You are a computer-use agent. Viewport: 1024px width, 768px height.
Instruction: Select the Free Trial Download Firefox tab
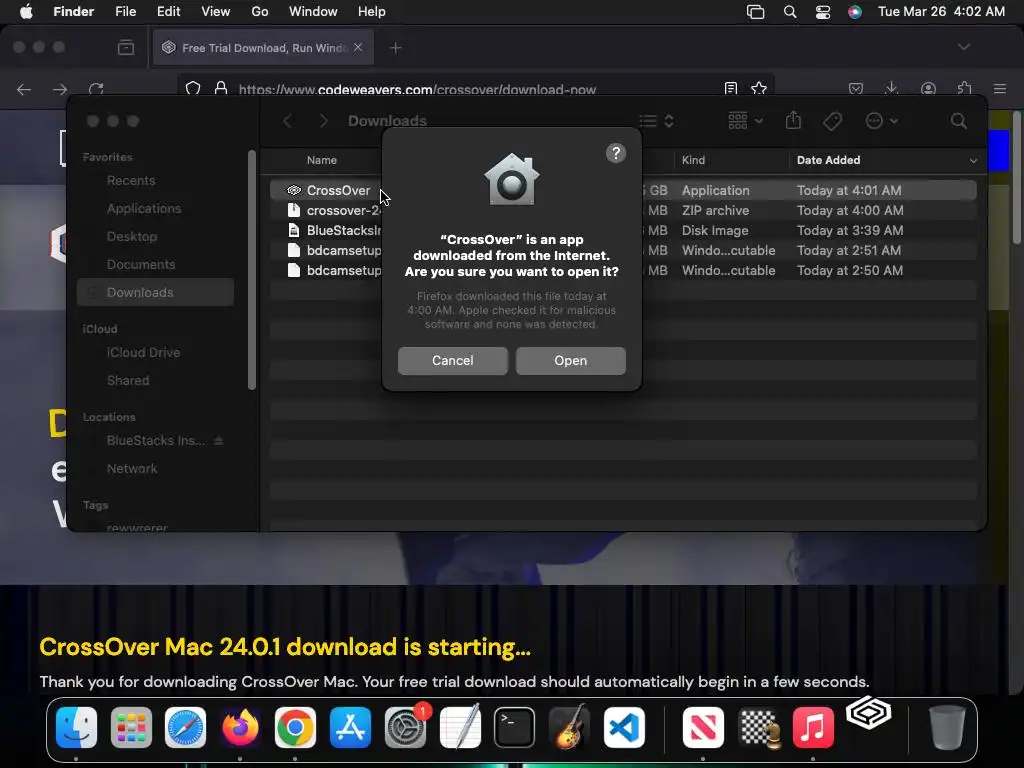coord(263,48)
